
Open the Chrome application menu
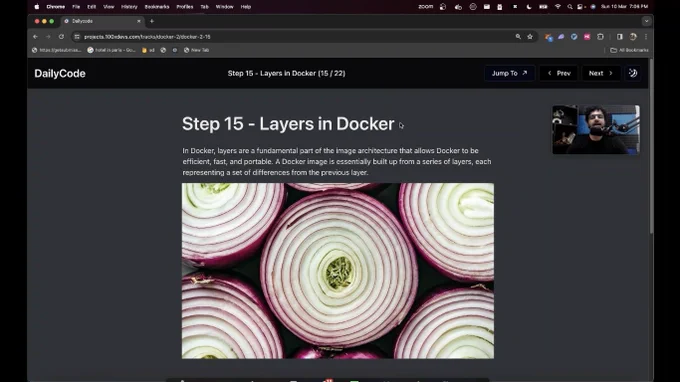point(56,7)
